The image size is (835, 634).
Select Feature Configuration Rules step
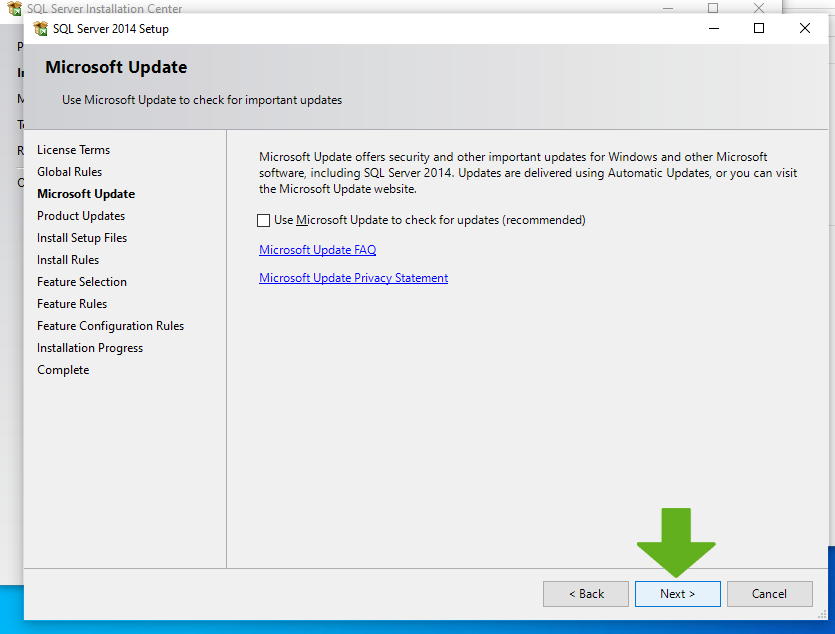click(110, 326)
